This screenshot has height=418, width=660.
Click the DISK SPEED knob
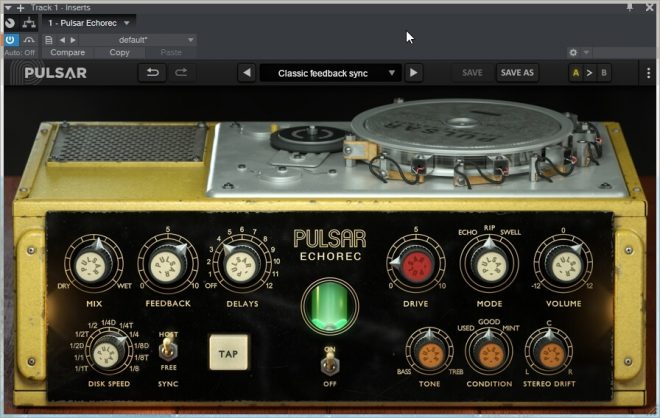108,353
